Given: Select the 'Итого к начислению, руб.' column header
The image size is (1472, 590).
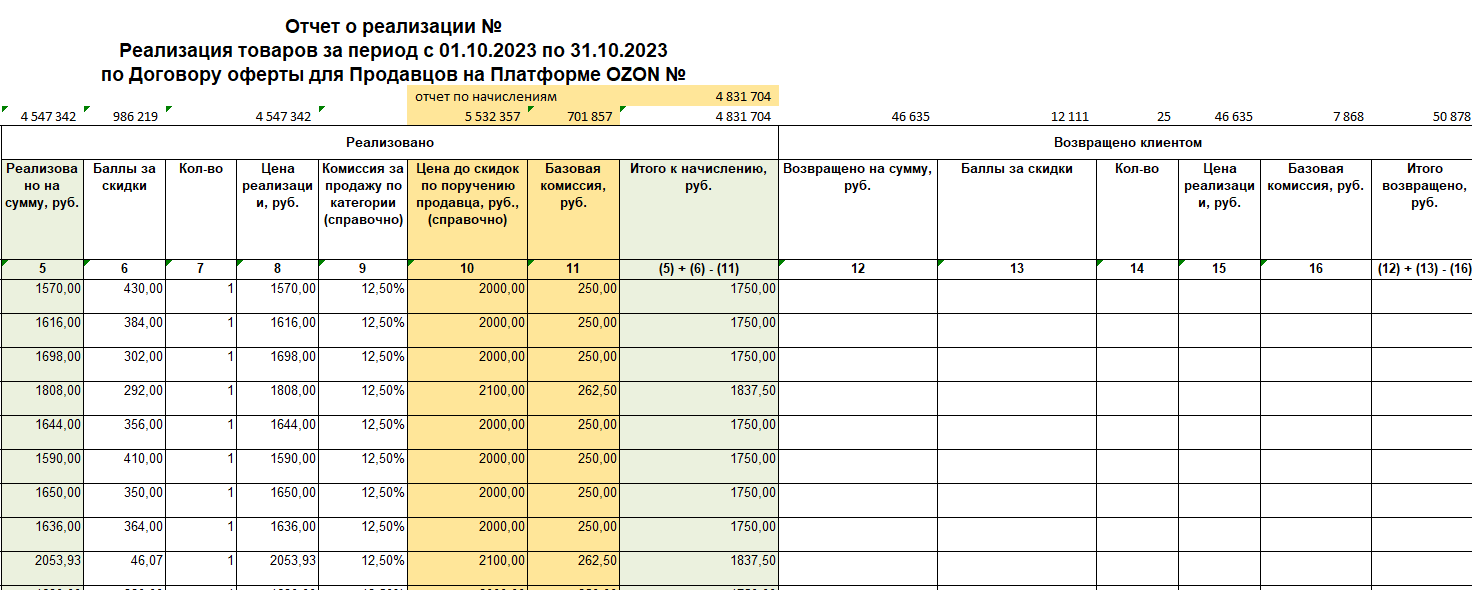Looking at the screenshot, I should click(698, 177).
